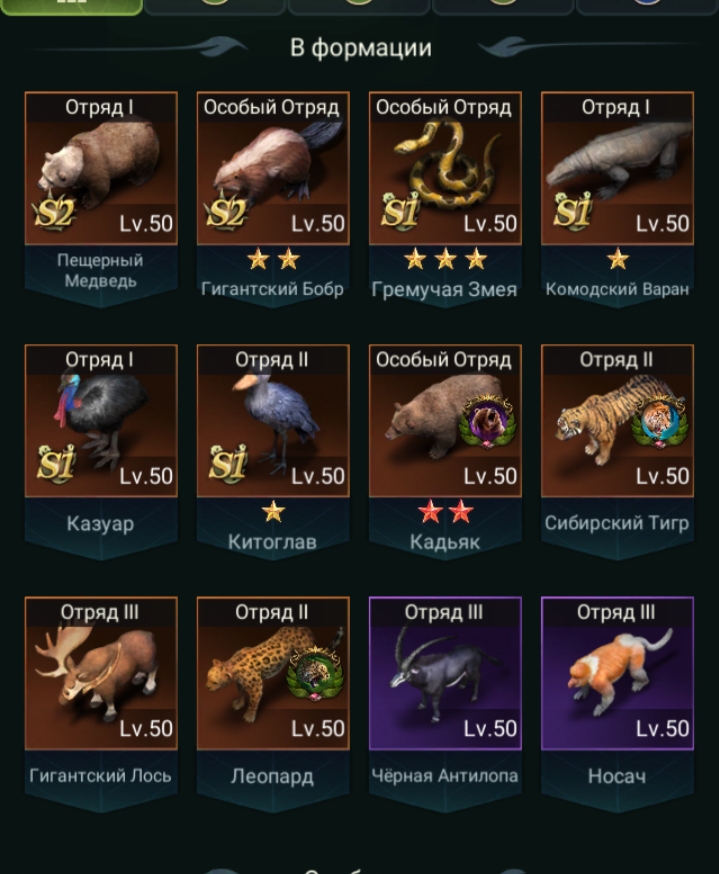Click the S1 badge on Казуар
The image size is (719, 874).
click(56, 463)
